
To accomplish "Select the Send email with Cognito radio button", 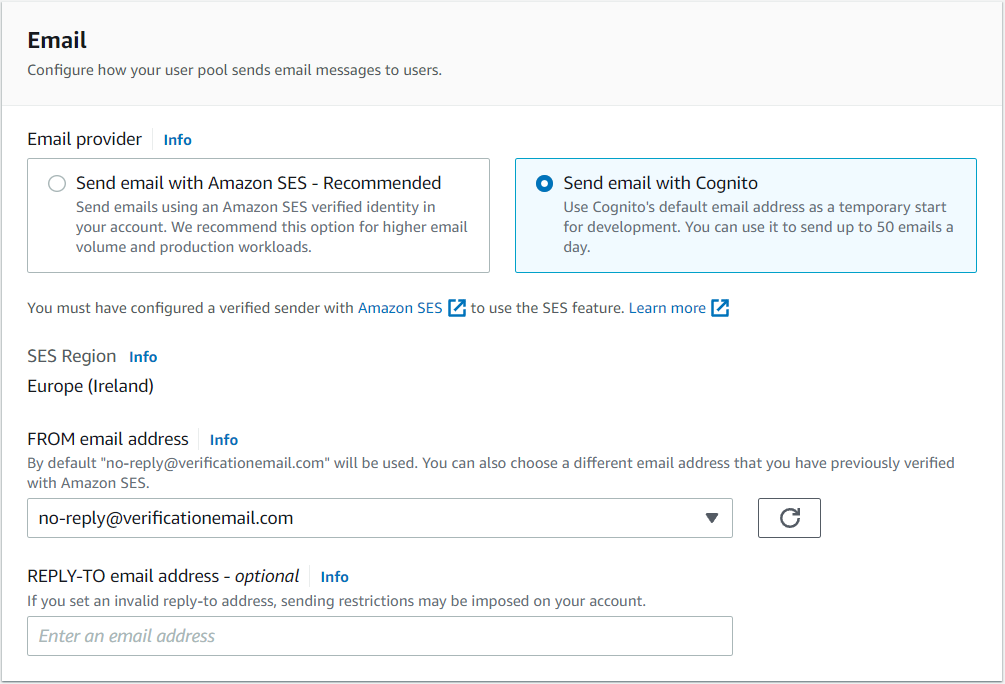I will pos(544,184).
